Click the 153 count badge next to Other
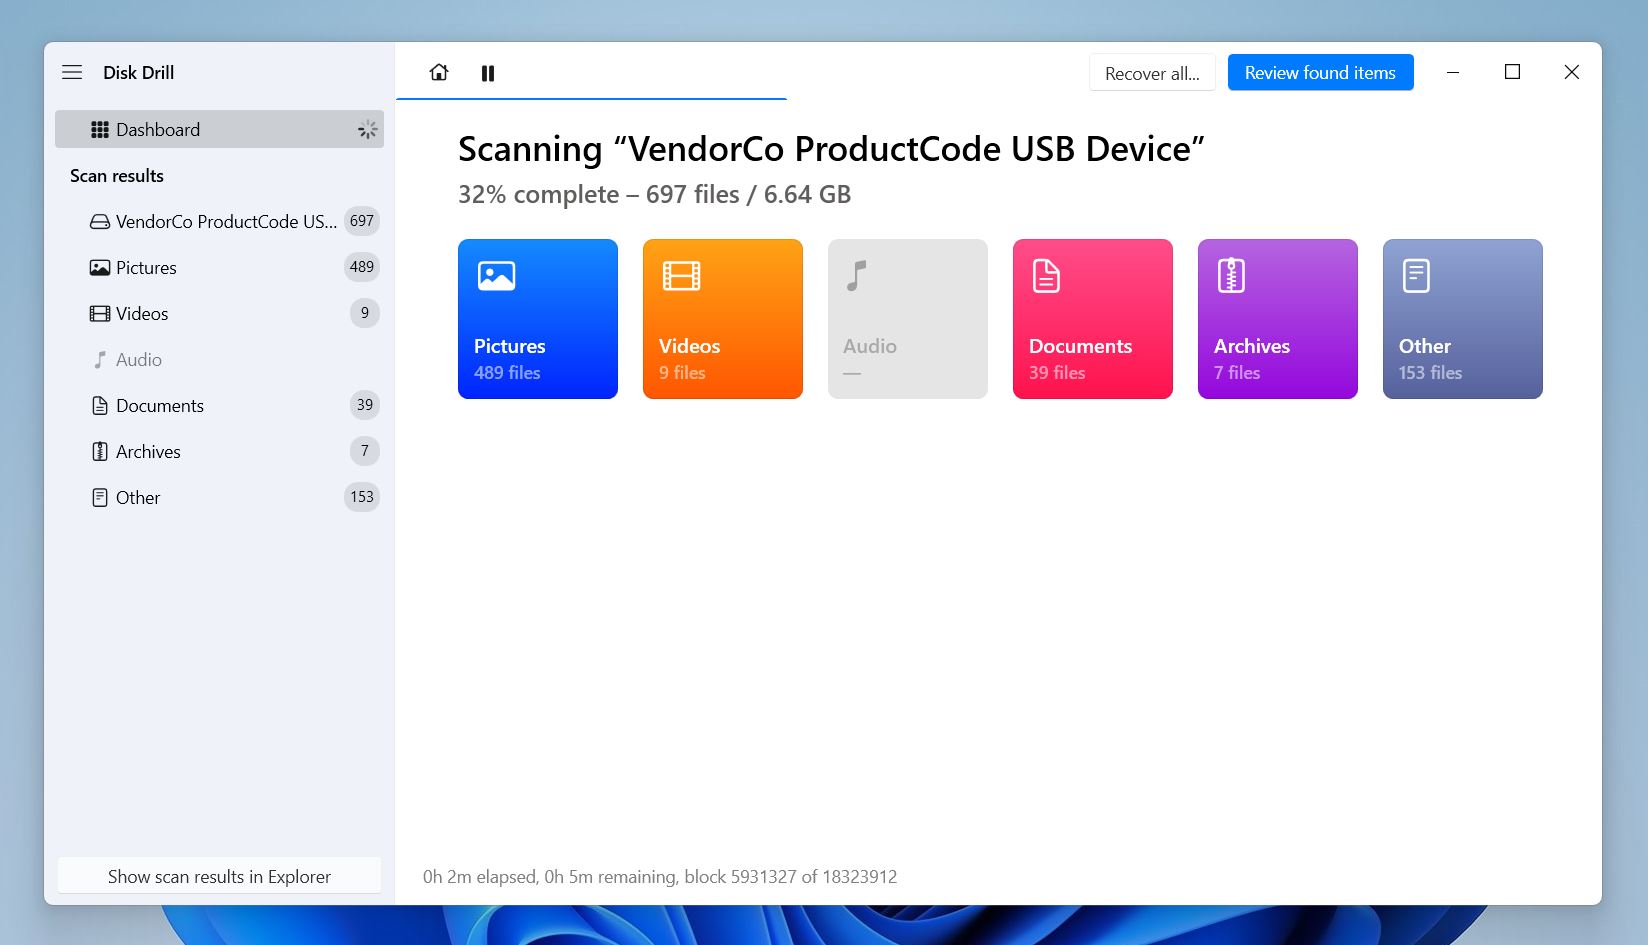Image resolution: width=1648 pixels, height=945 pixels. coord(362,497)
